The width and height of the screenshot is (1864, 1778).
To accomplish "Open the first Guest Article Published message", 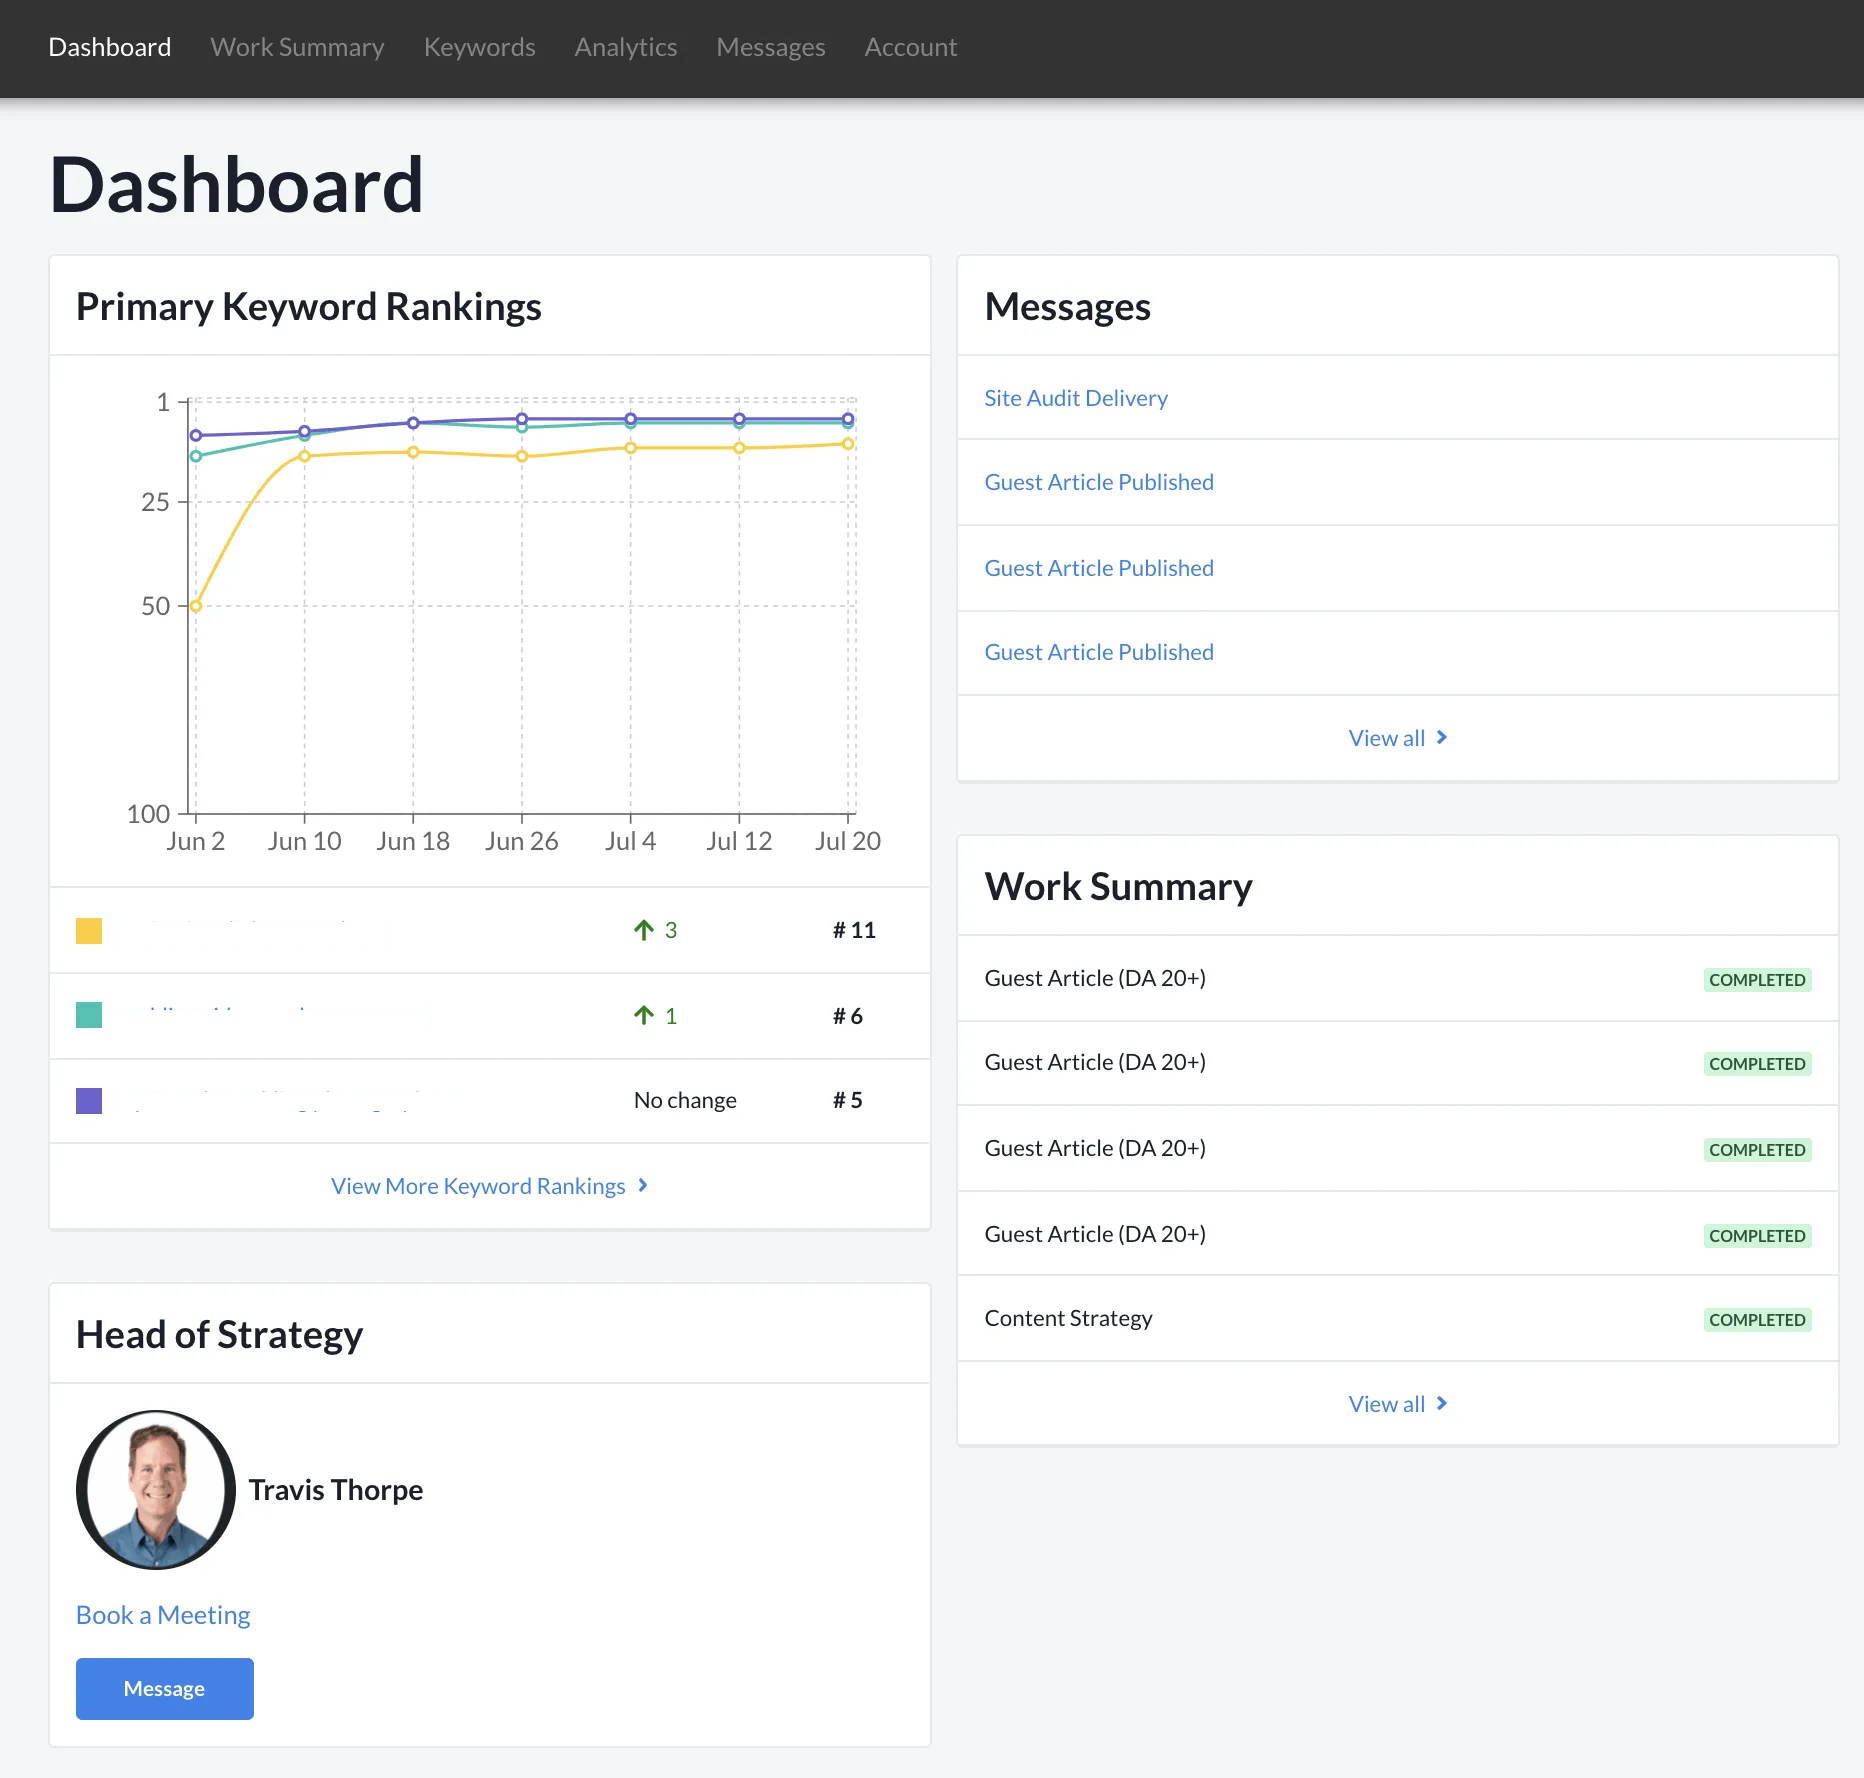I will (1098, 482).
